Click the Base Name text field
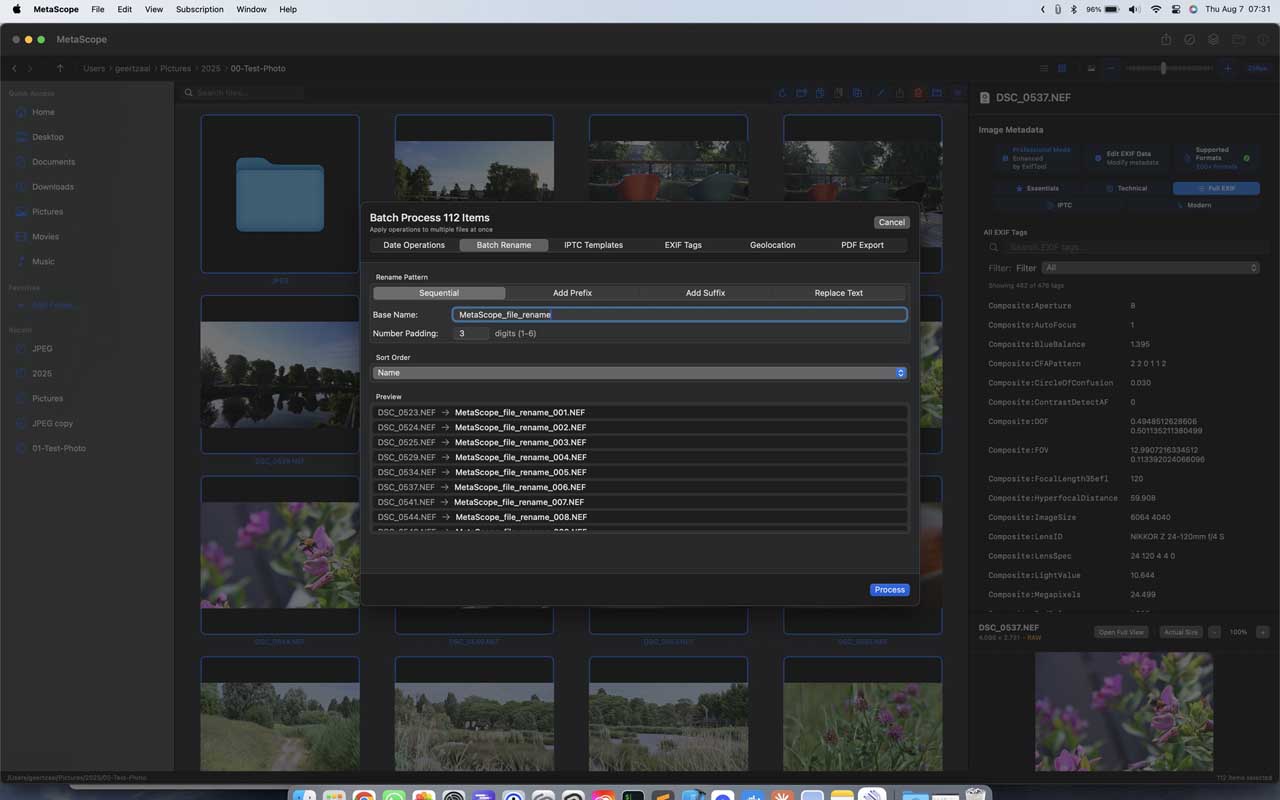The width and height of the screenshot is (1280, 800). coord(680,314)
